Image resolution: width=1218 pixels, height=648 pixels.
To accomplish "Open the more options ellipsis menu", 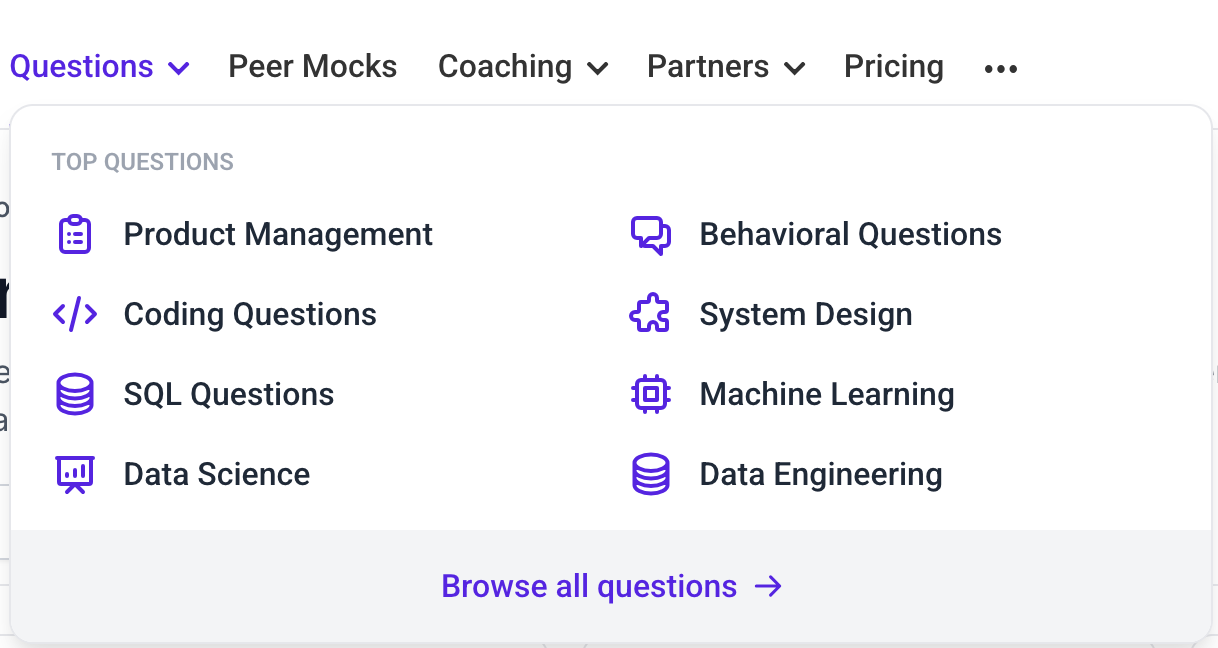I will tap(1000, 68).
